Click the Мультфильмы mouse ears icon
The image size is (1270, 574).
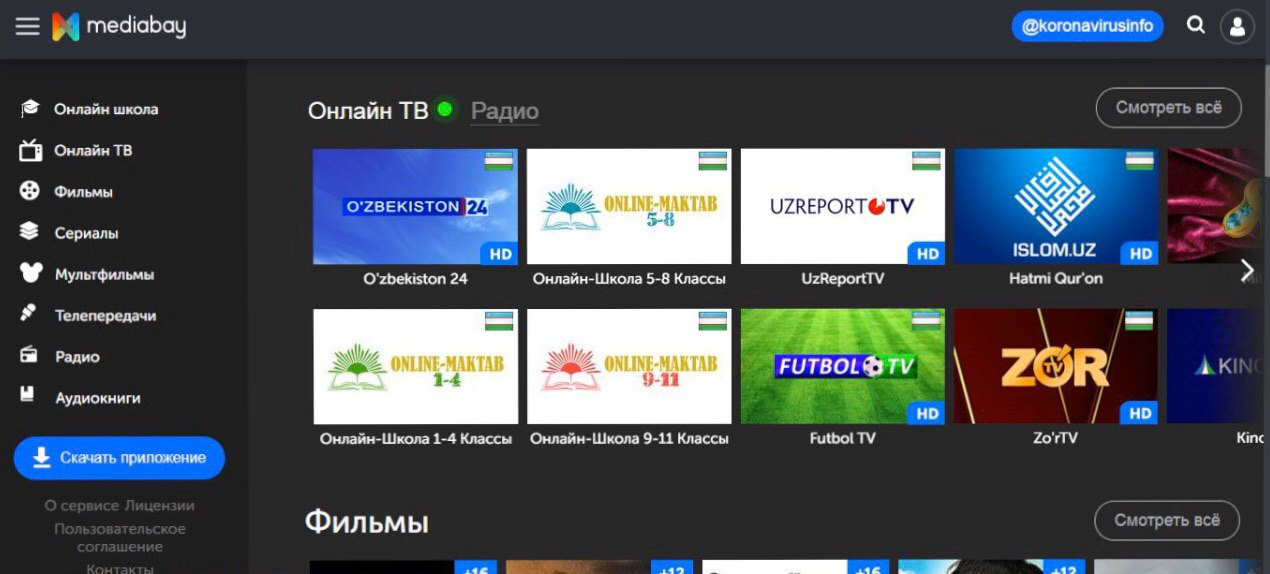(30, 273)
